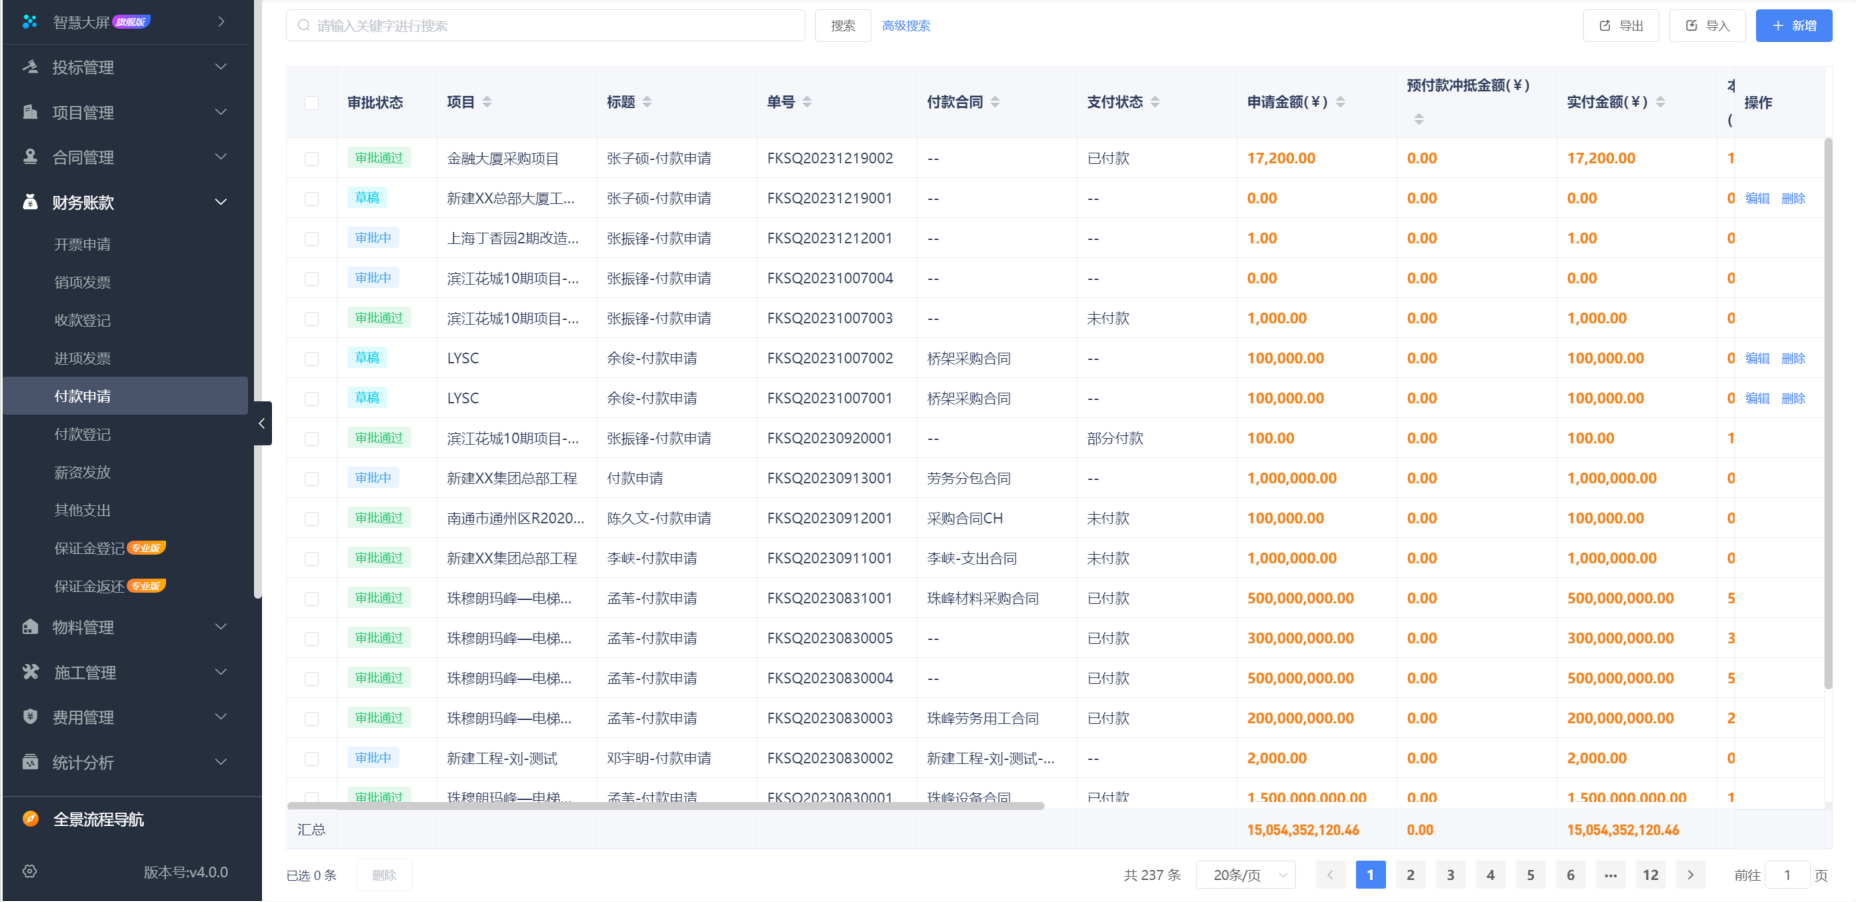Check the checkbox on the FKSQ20231219002 row
Screen dimensions: 1856x902
[311, 158]
